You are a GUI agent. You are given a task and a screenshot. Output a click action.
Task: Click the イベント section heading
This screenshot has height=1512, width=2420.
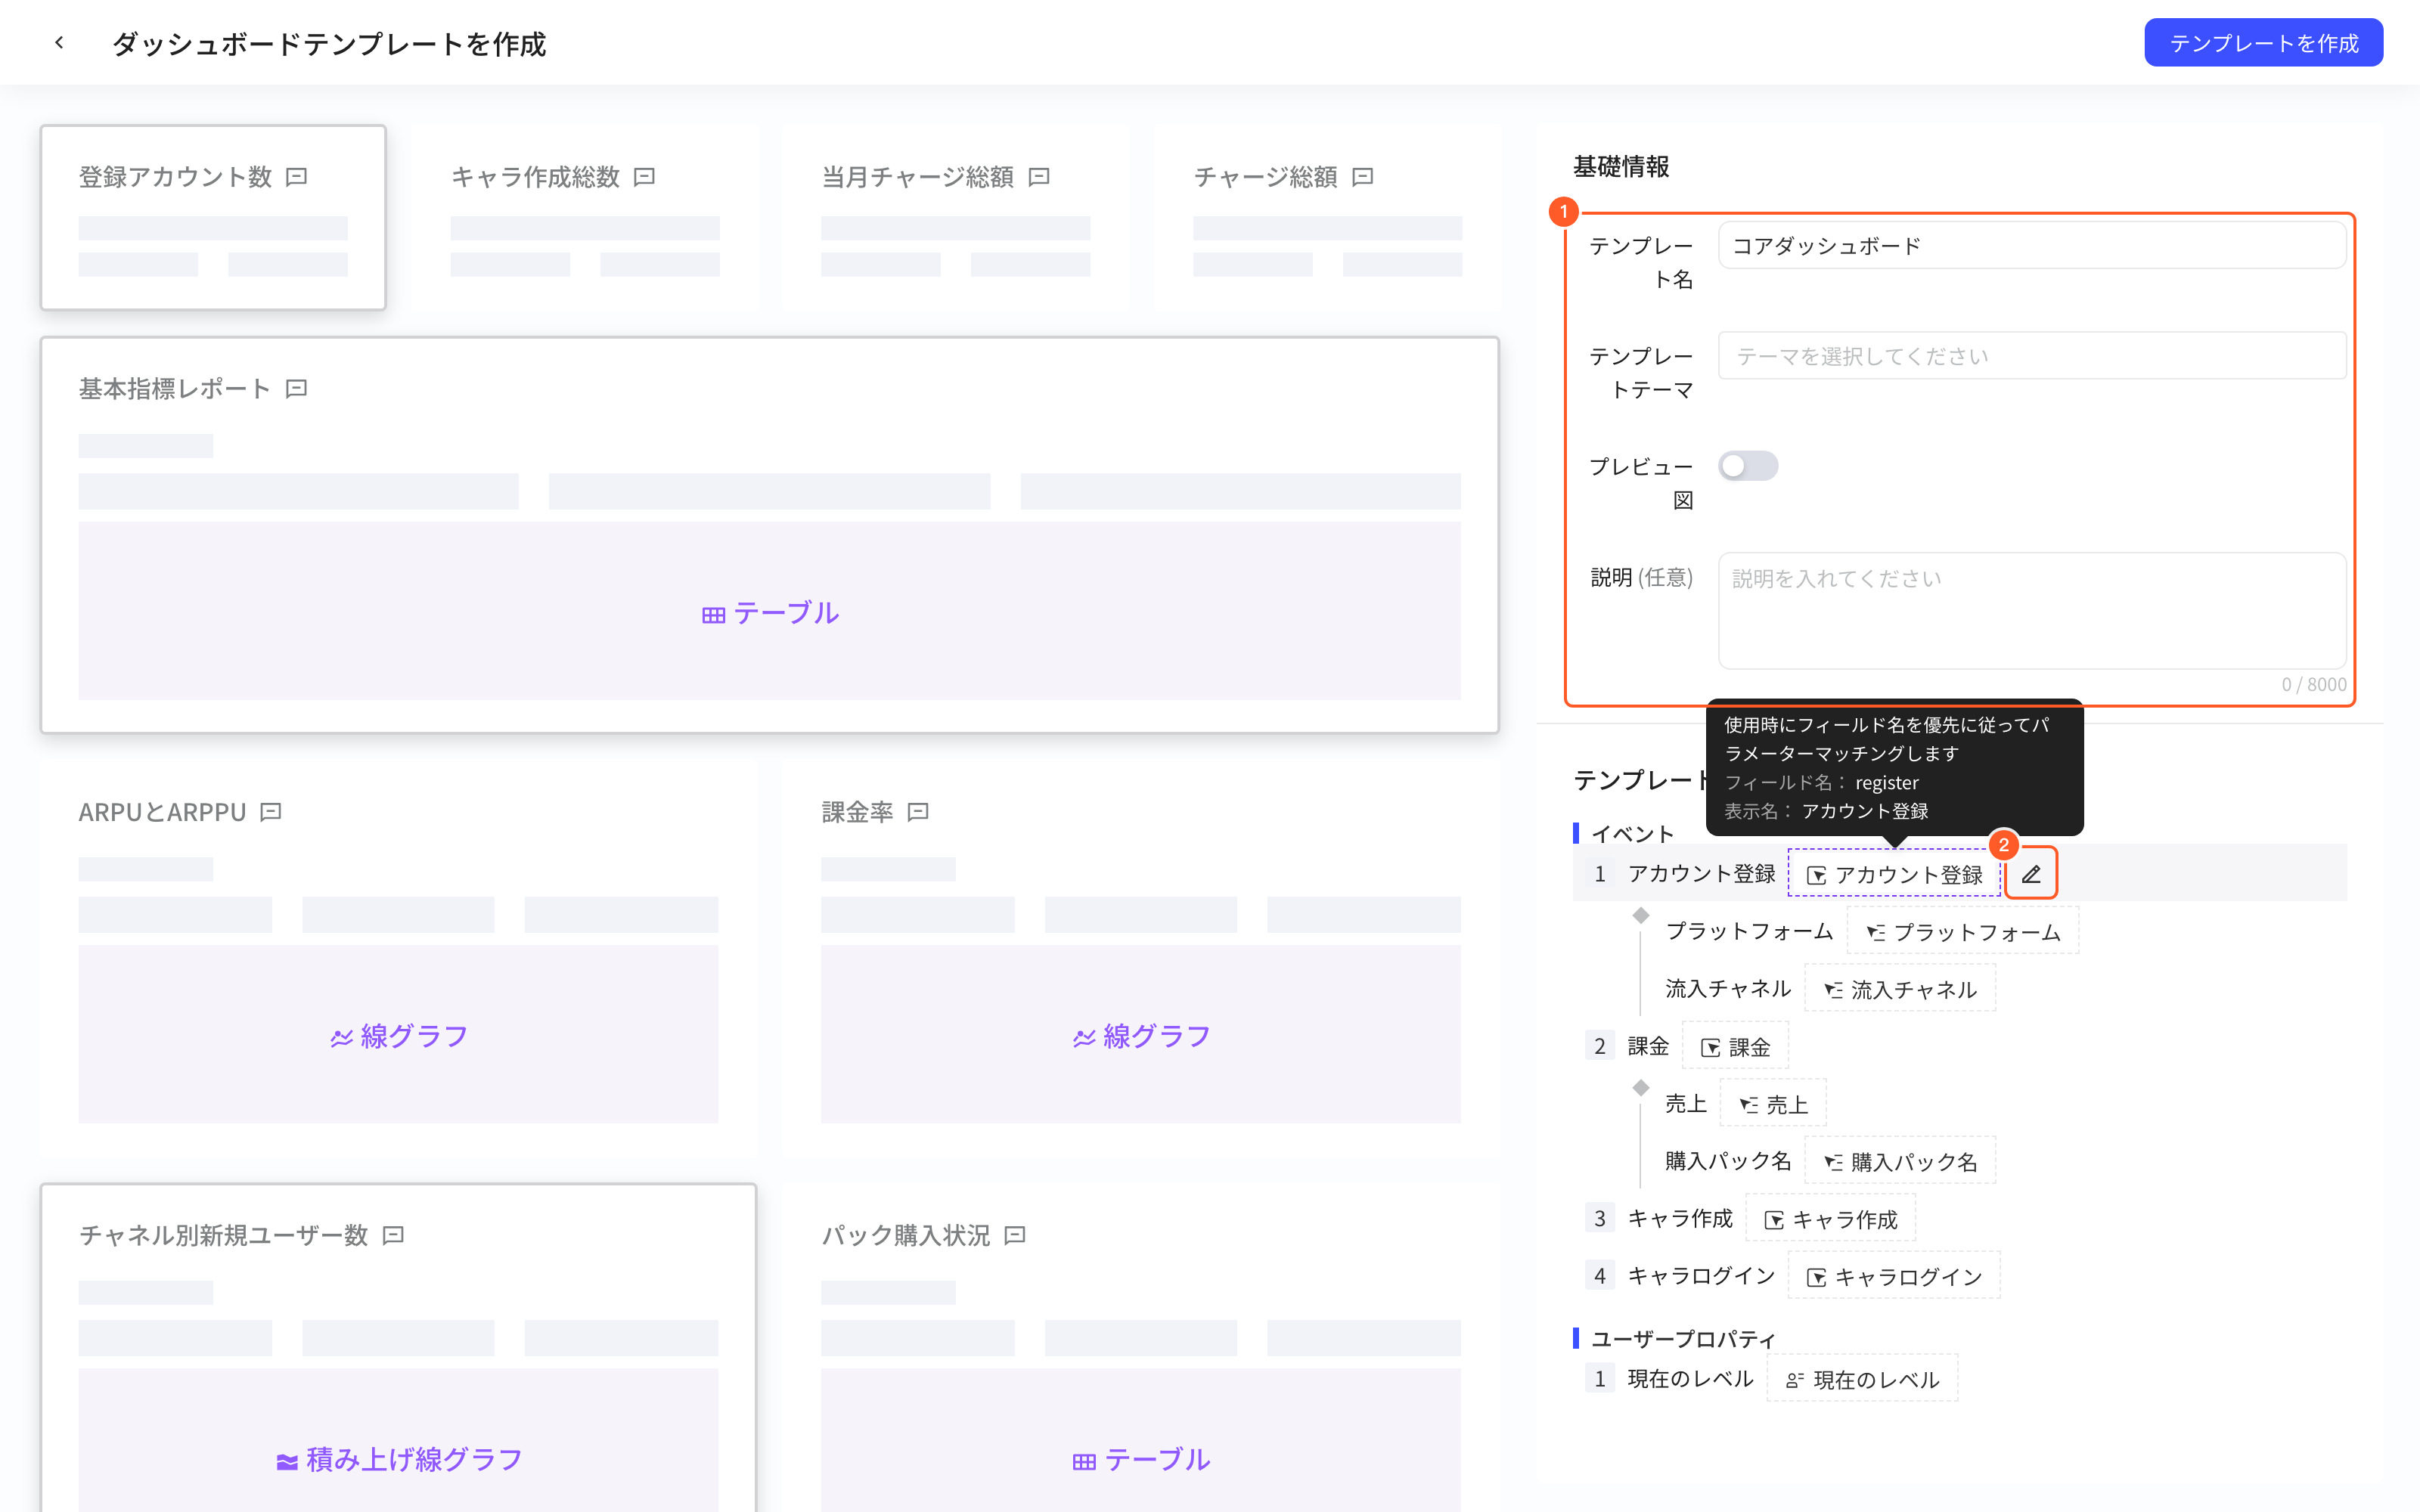pos(1632,833)
